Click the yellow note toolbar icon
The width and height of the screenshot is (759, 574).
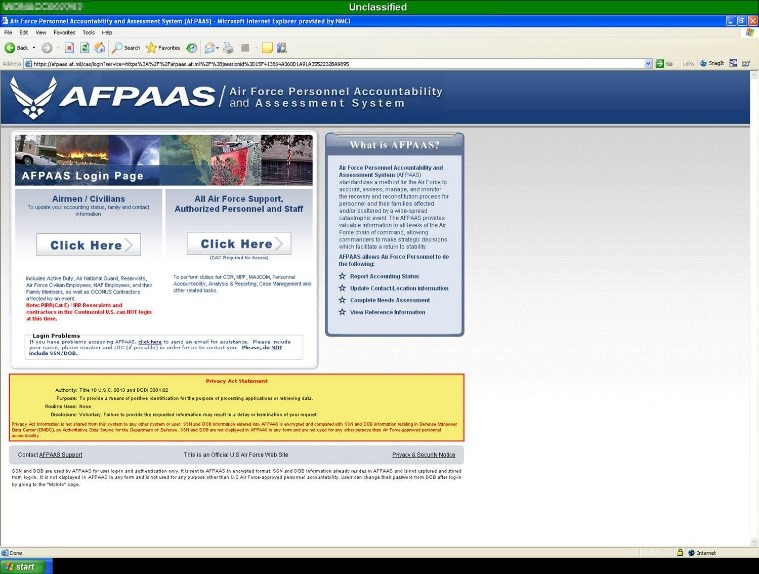(267, 47)
